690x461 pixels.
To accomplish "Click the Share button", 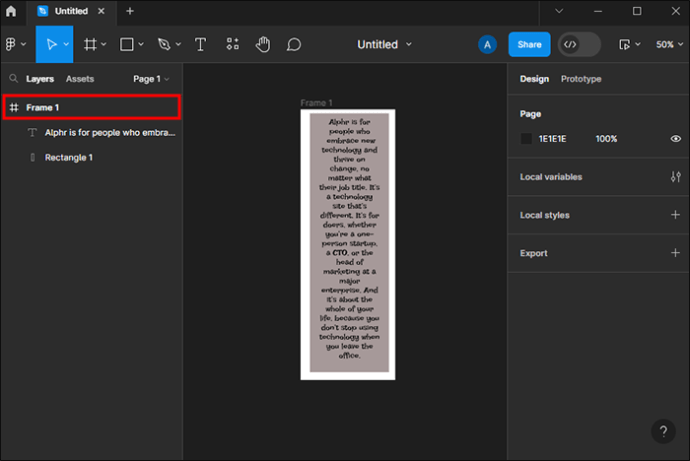I will (x=529, y=45).
